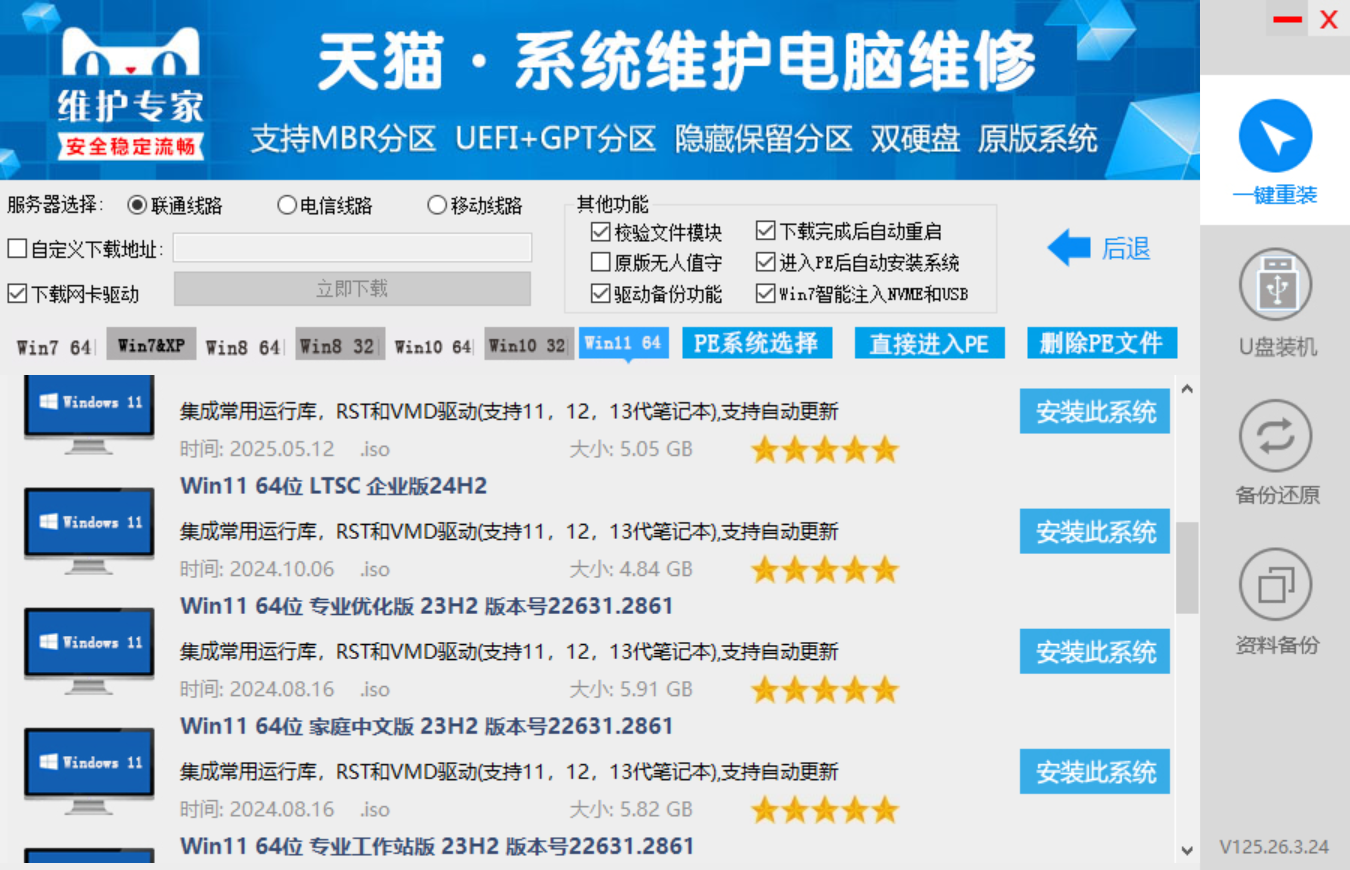Toggle the 驱动备份功能 checkbox
Screen dimensions: 1350x870
tap(600, 294)
